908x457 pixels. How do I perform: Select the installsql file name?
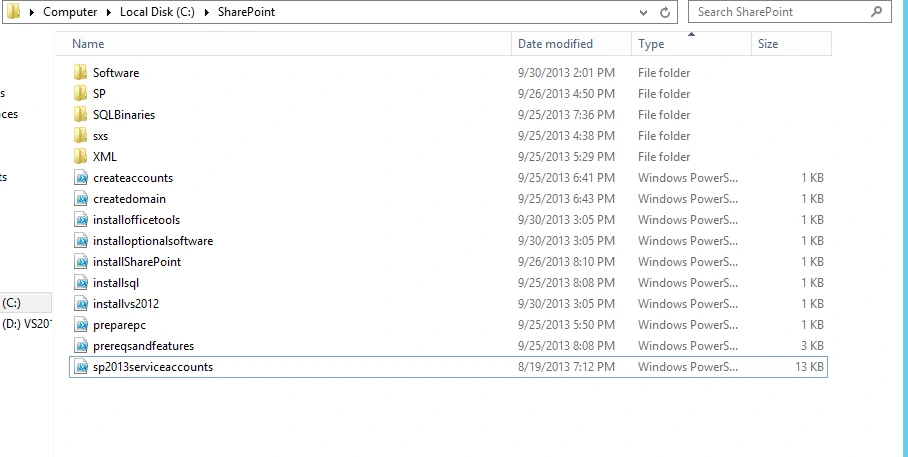(116, 283)
